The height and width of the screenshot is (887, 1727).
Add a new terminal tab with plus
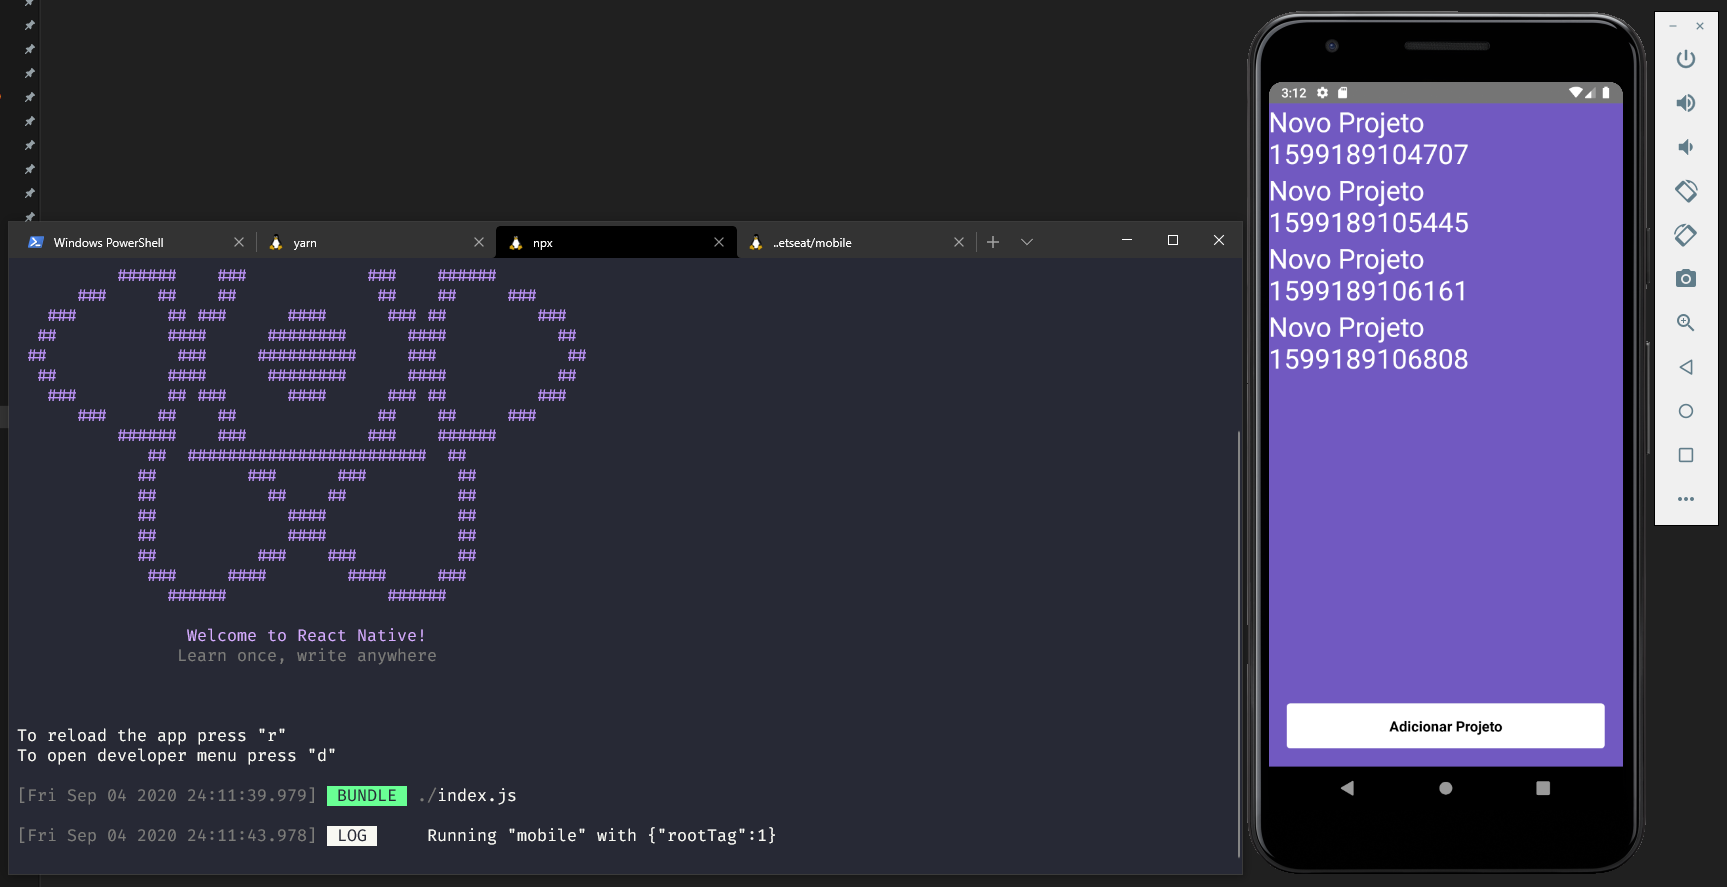click(x=993, y=242)
